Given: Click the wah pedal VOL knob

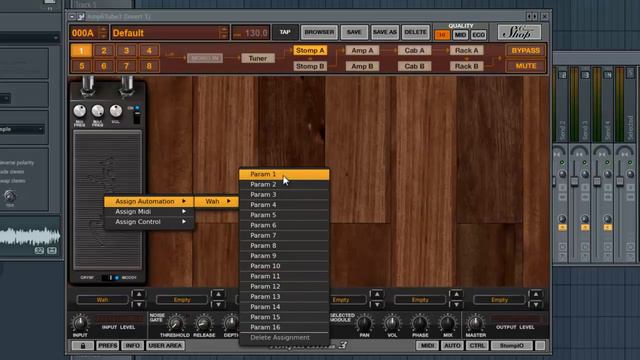Looking at the screenshot, I should [x=116, y=111].
